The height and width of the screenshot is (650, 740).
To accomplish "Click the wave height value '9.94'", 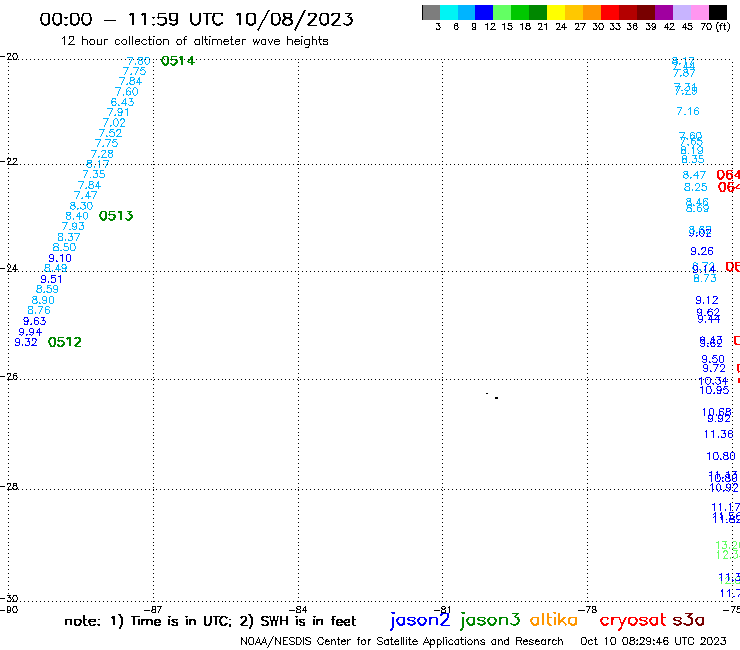I will tap(30, 332).
